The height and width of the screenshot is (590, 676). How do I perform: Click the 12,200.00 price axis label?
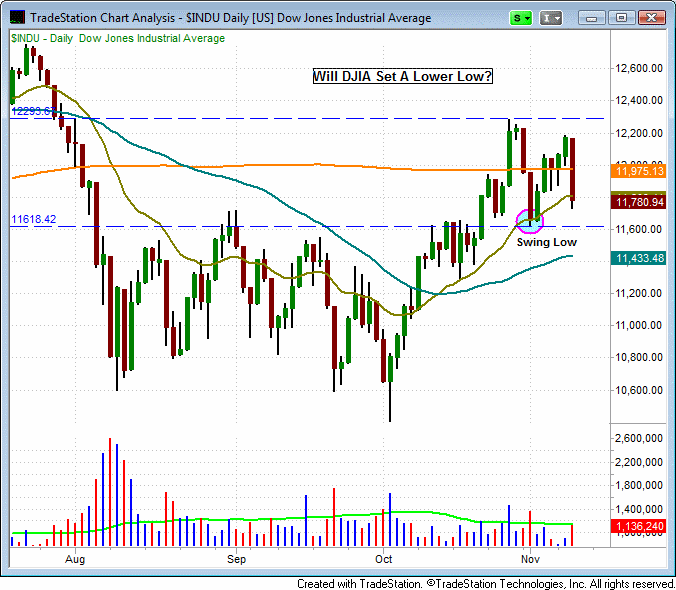(639, 133)
